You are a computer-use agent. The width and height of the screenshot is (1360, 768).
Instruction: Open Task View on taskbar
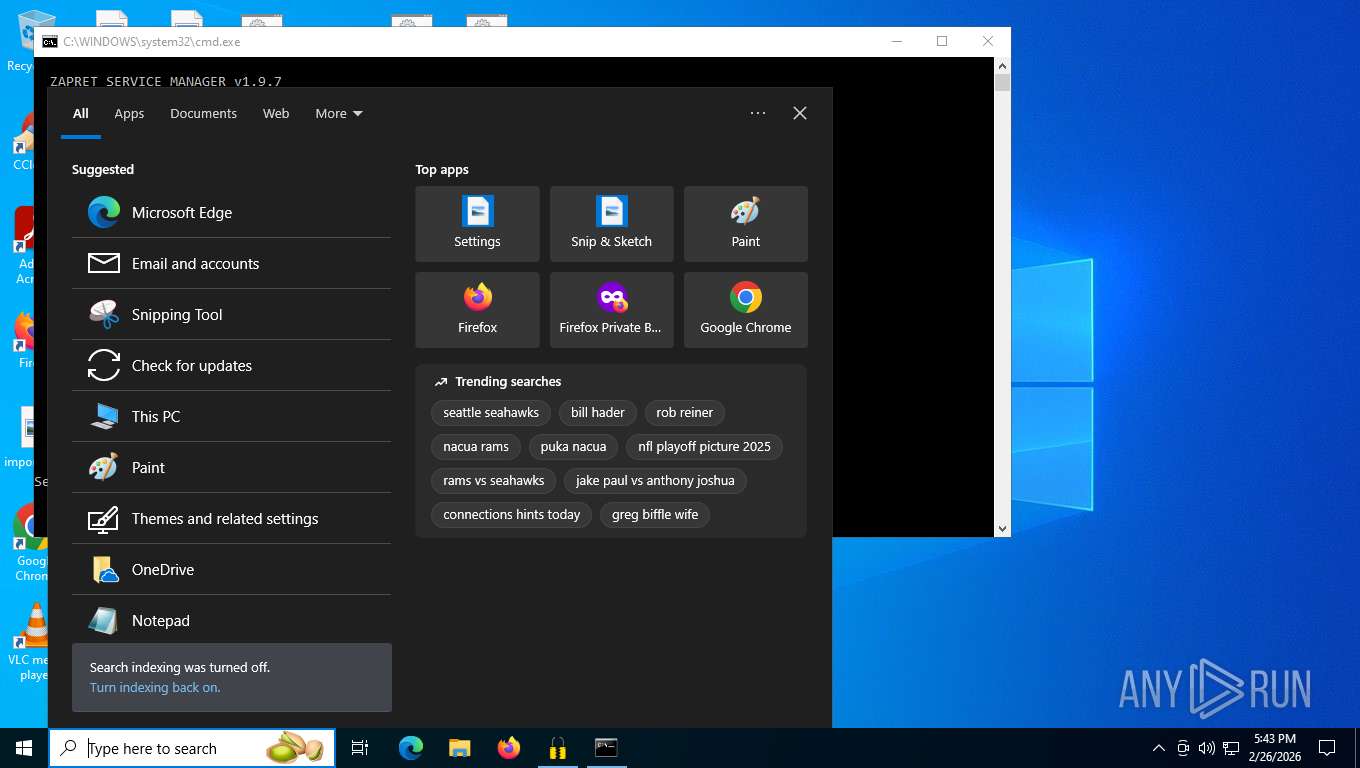[360, 748]
